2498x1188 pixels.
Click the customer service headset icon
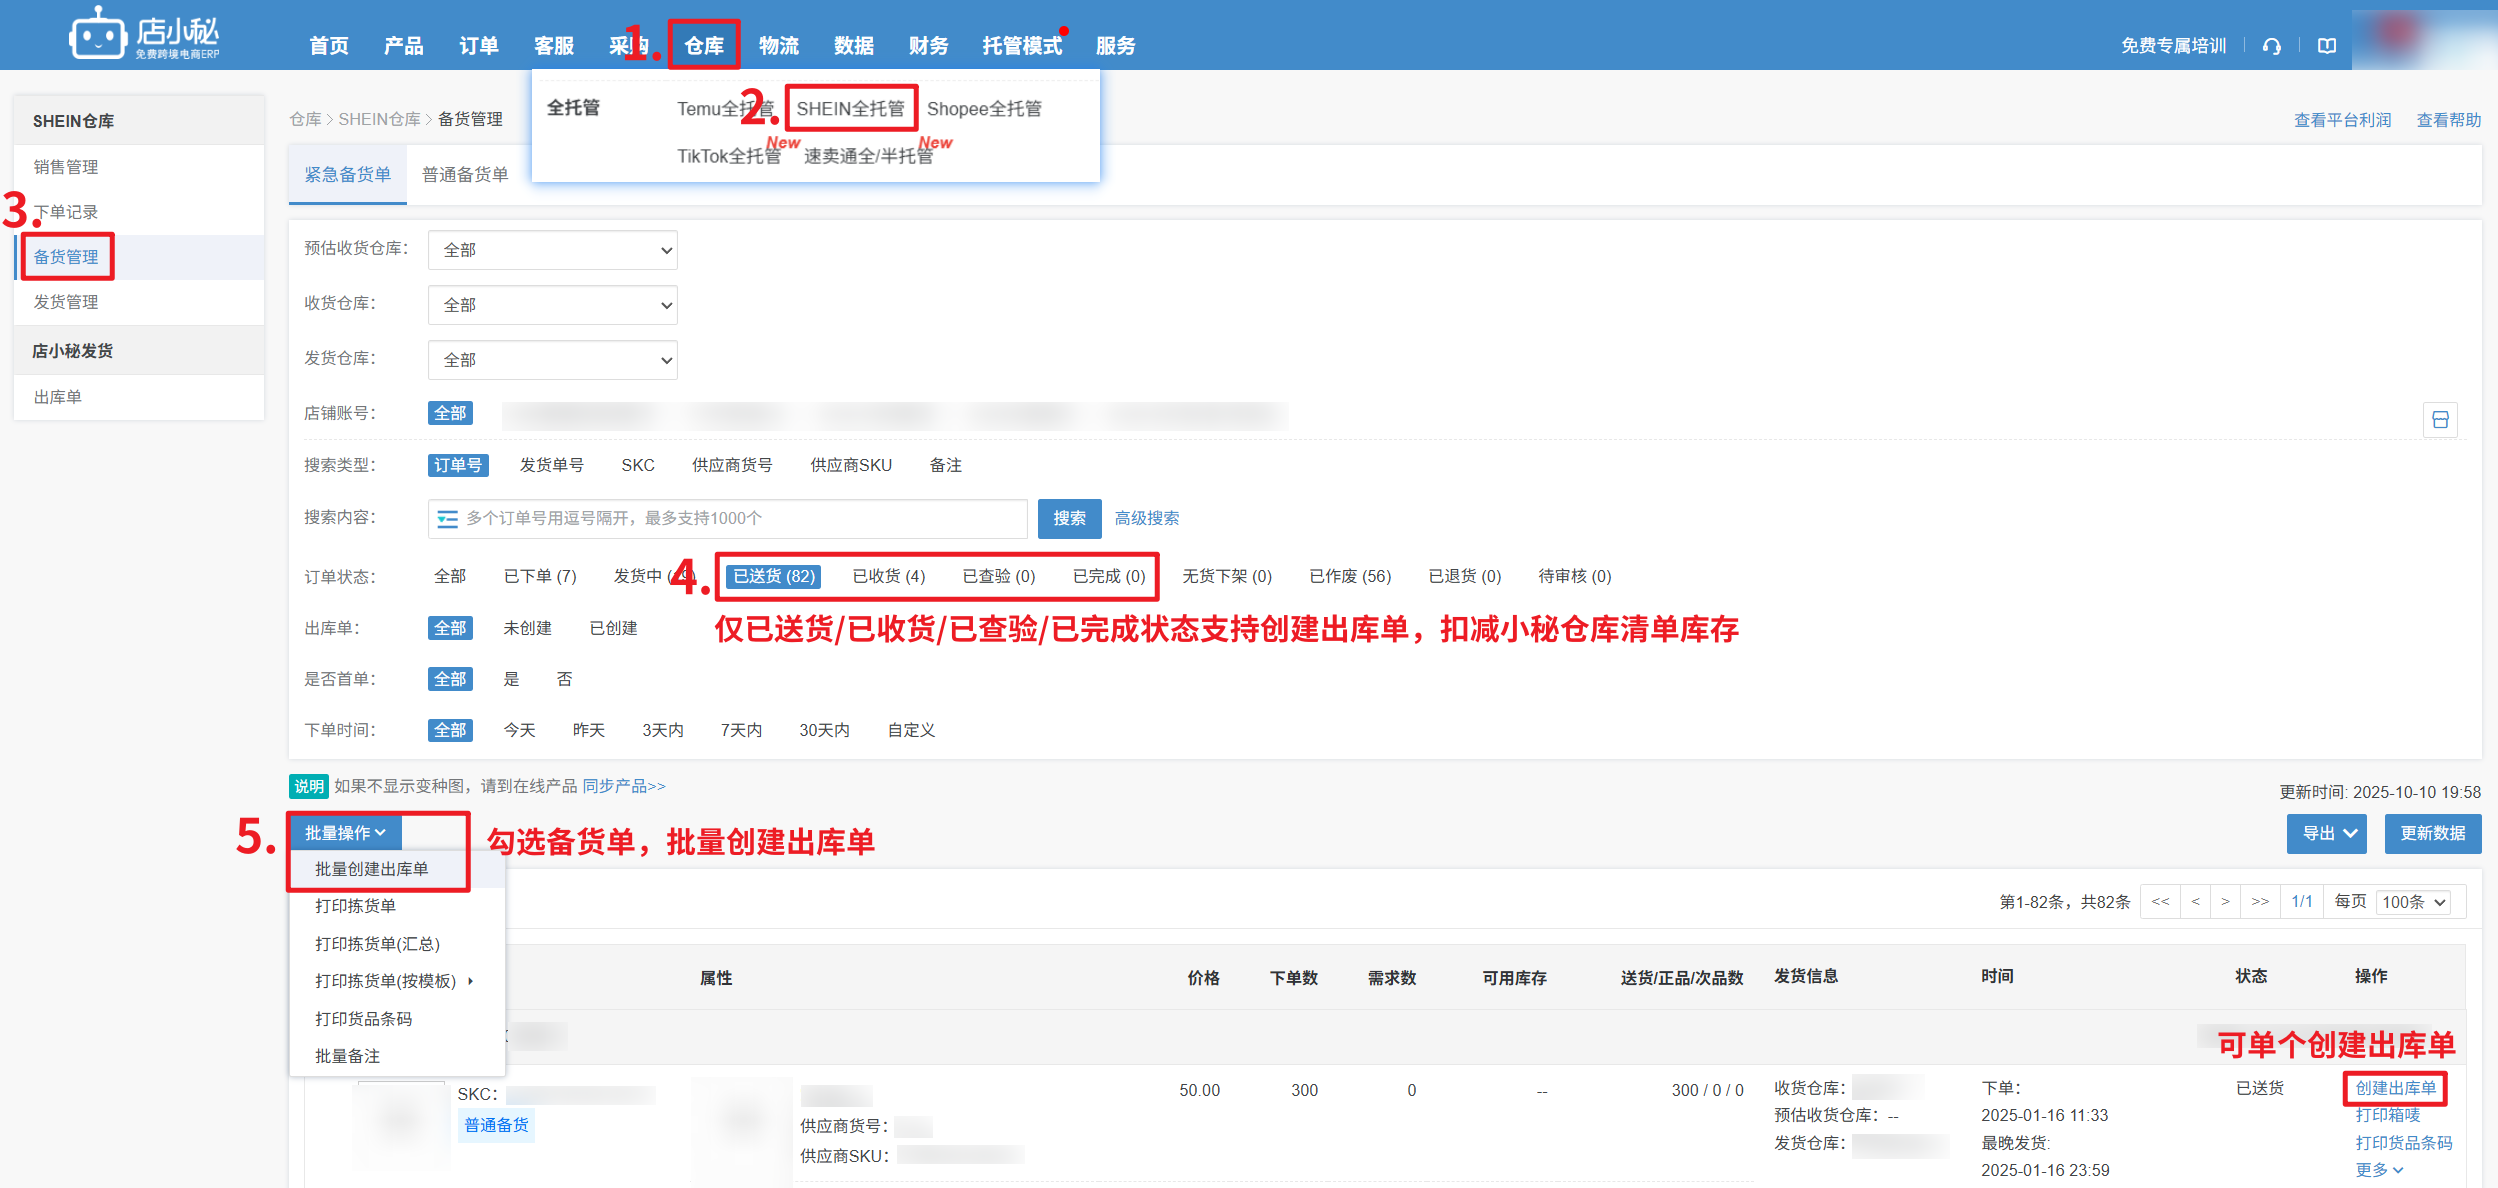pyautogui.click(x=2271, y=46)
